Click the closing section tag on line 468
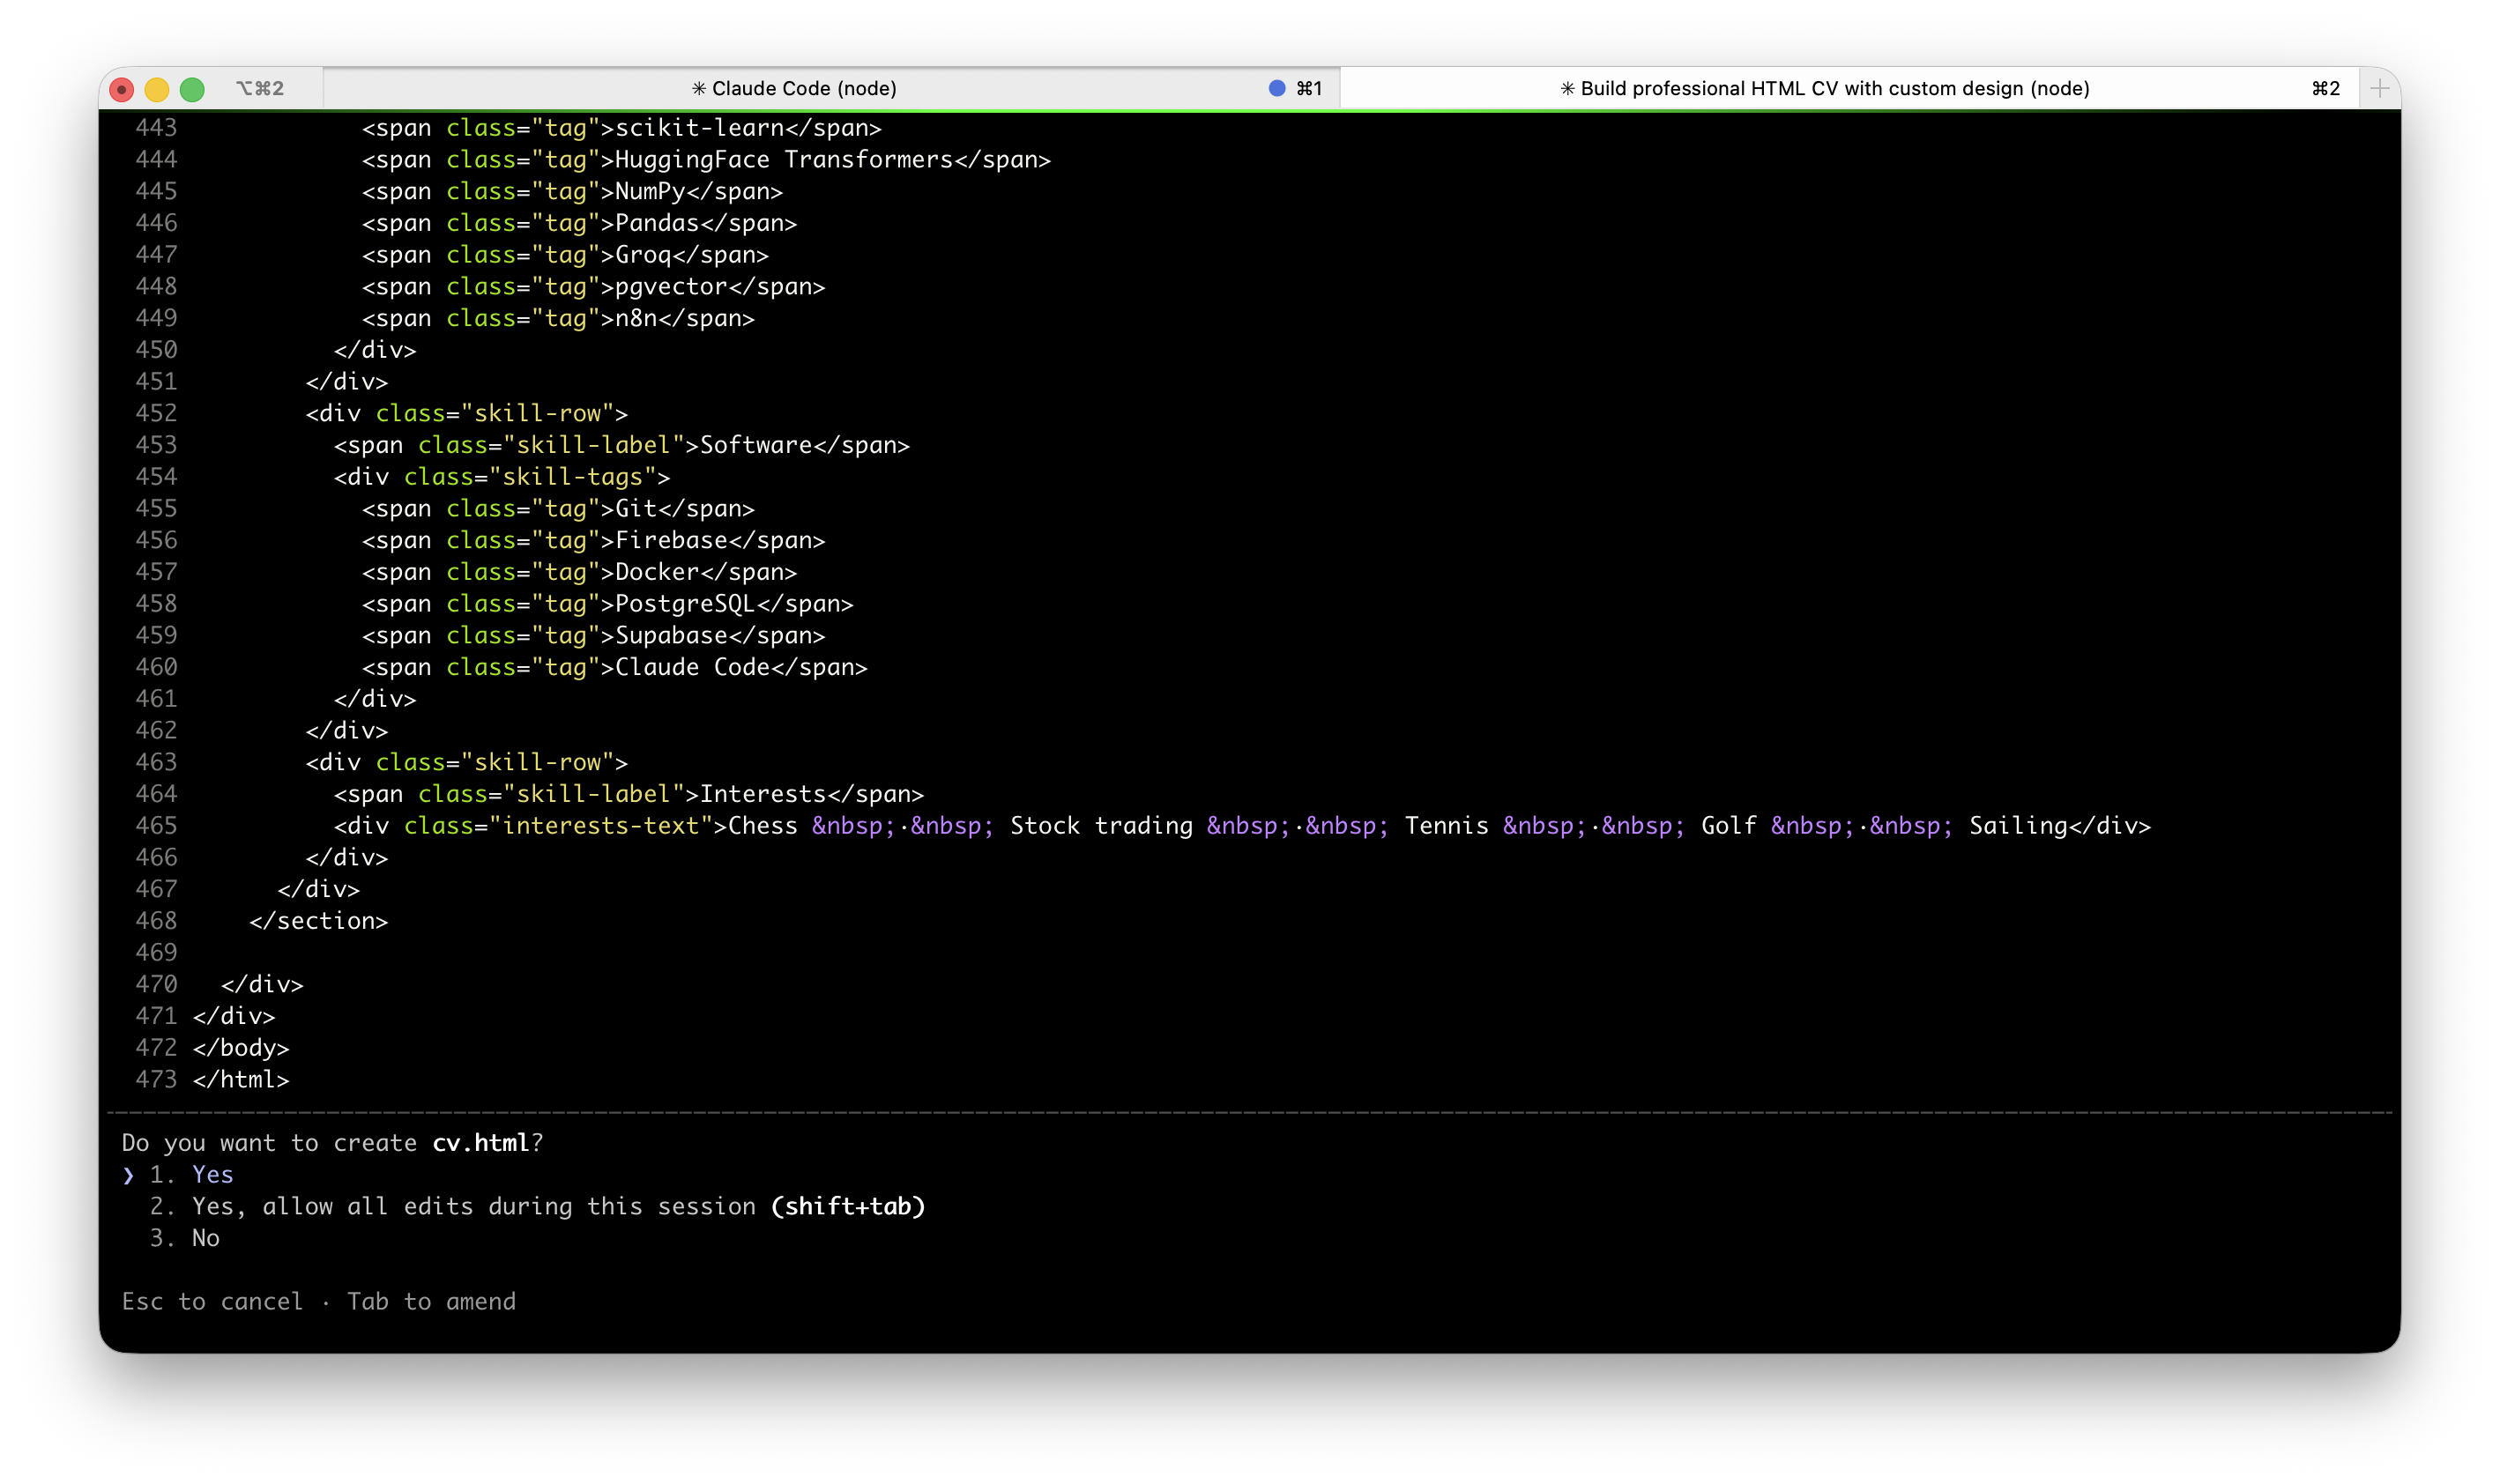The width and height of the screenshot is (2500, 1484). tap(318, 921)
